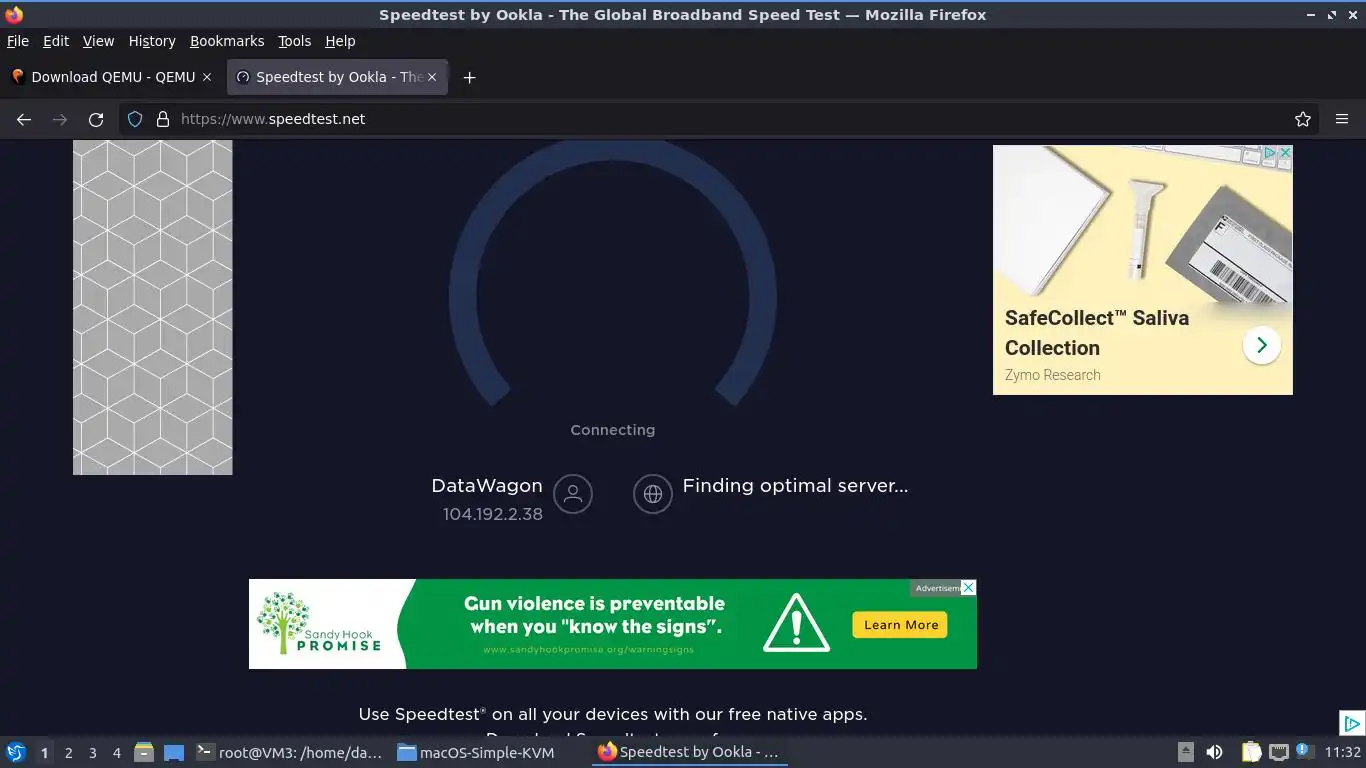
Task: Open the Edit menu
Action: 56,41
